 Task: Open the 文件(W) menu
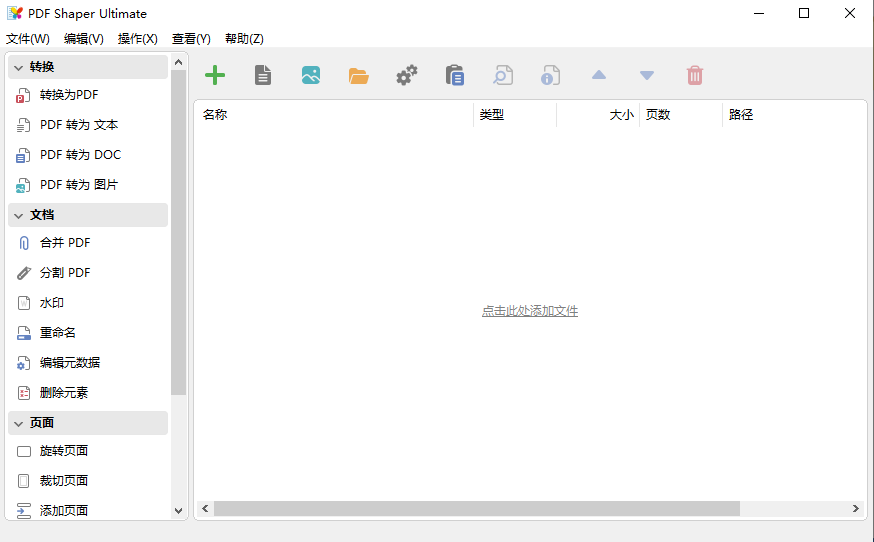[28, 38]
